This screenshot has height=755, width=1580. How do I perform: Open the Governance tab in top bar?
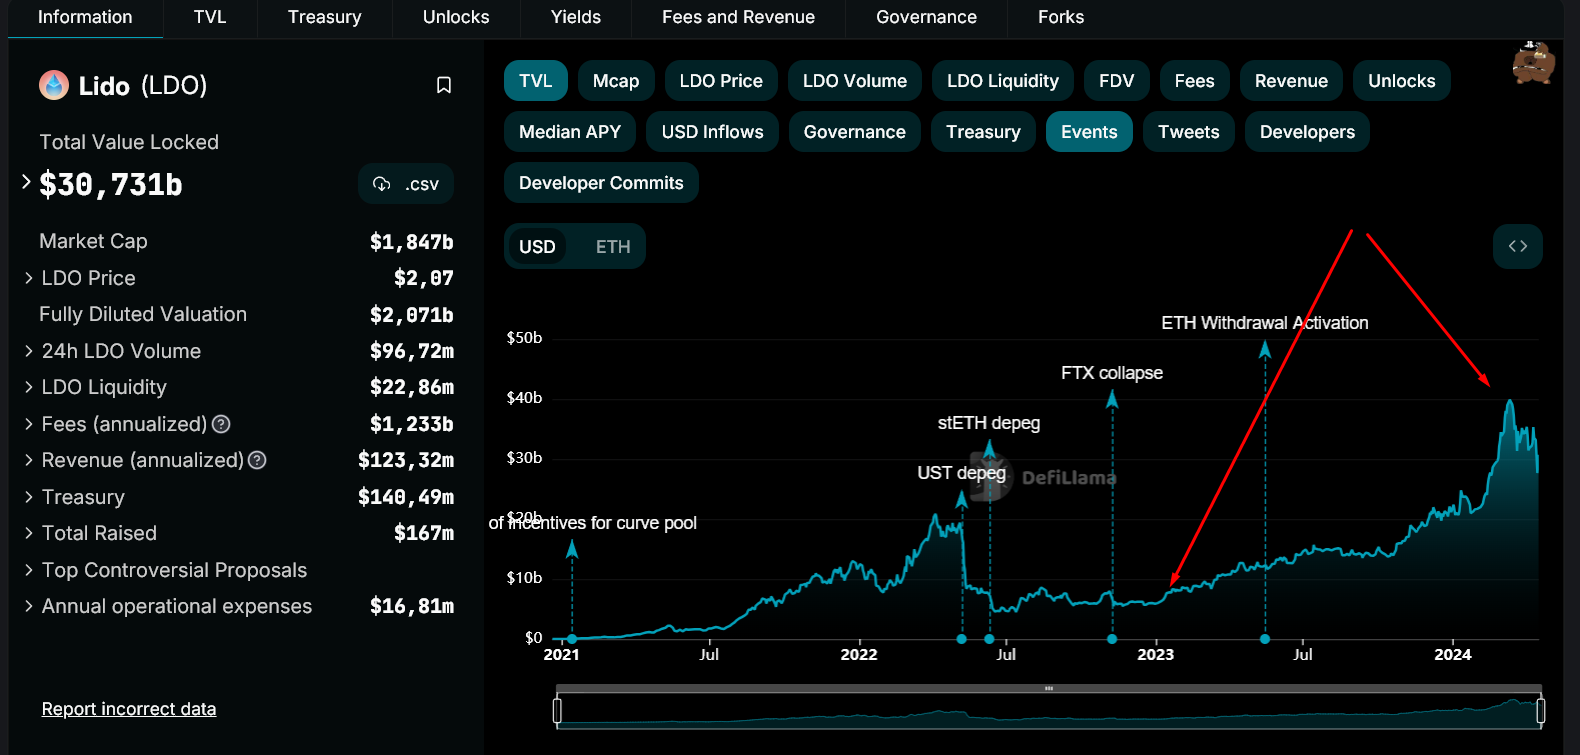click(926, 17)
